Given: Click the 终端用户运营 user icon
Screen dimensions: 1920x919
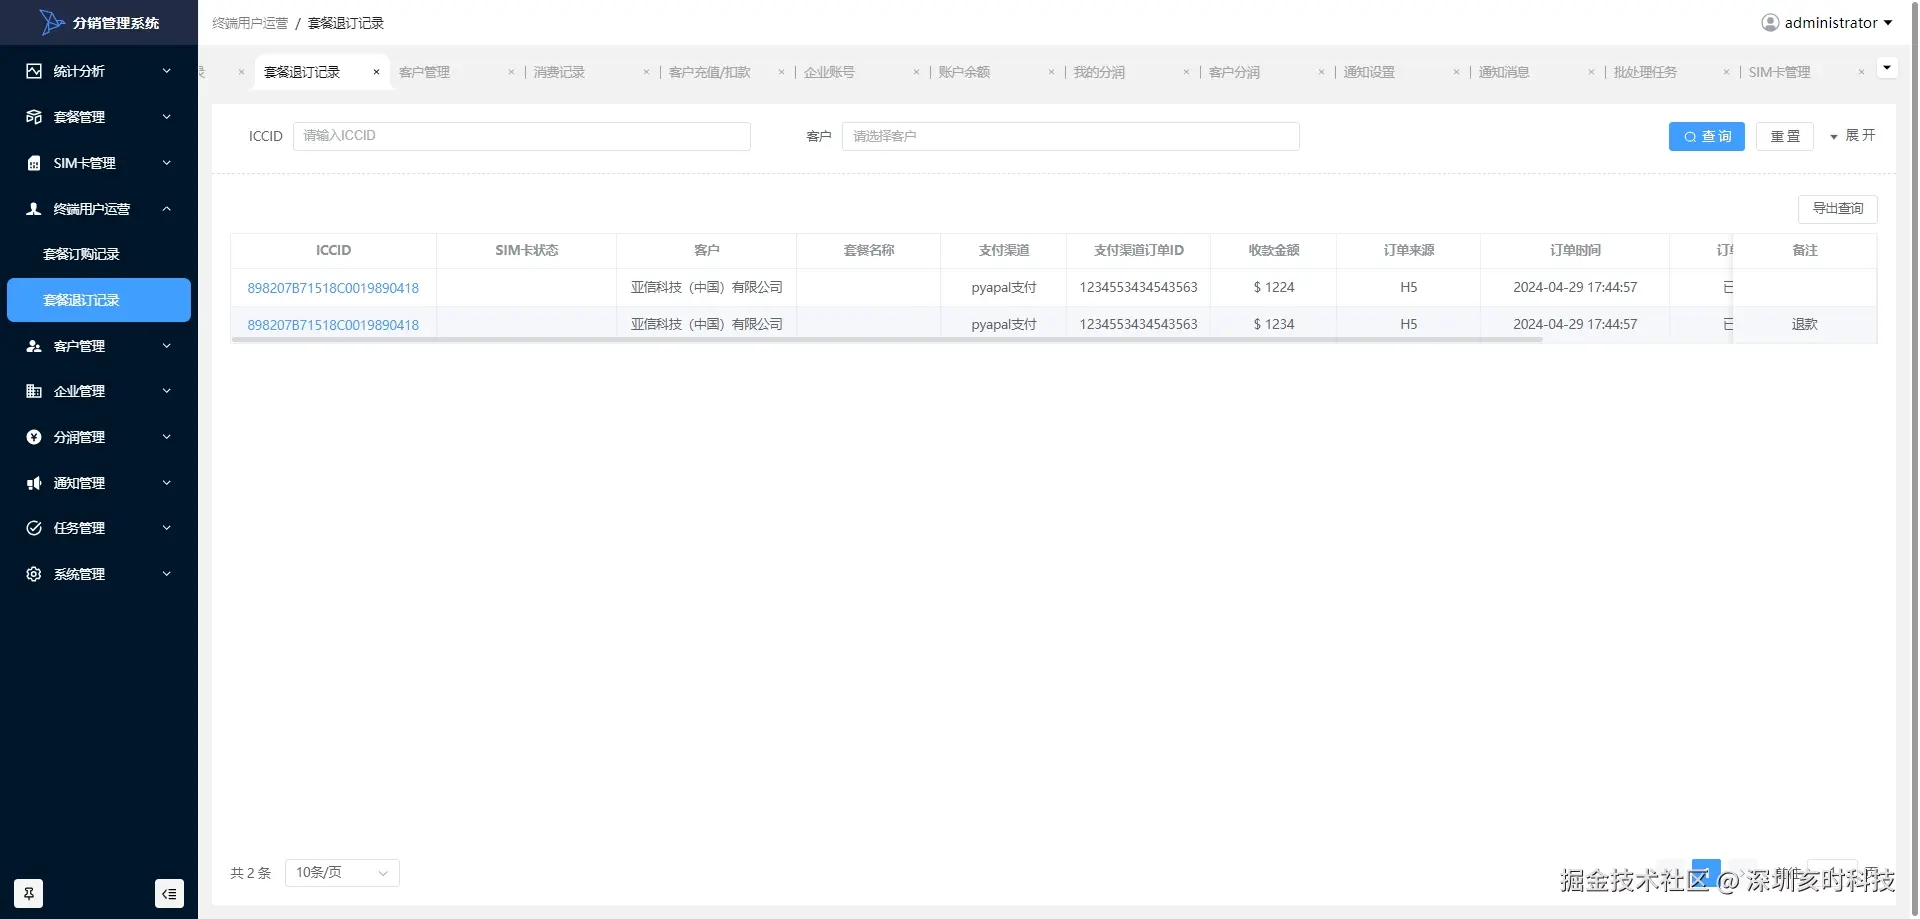Looking at the screenshot, I should tap(34, 209).
